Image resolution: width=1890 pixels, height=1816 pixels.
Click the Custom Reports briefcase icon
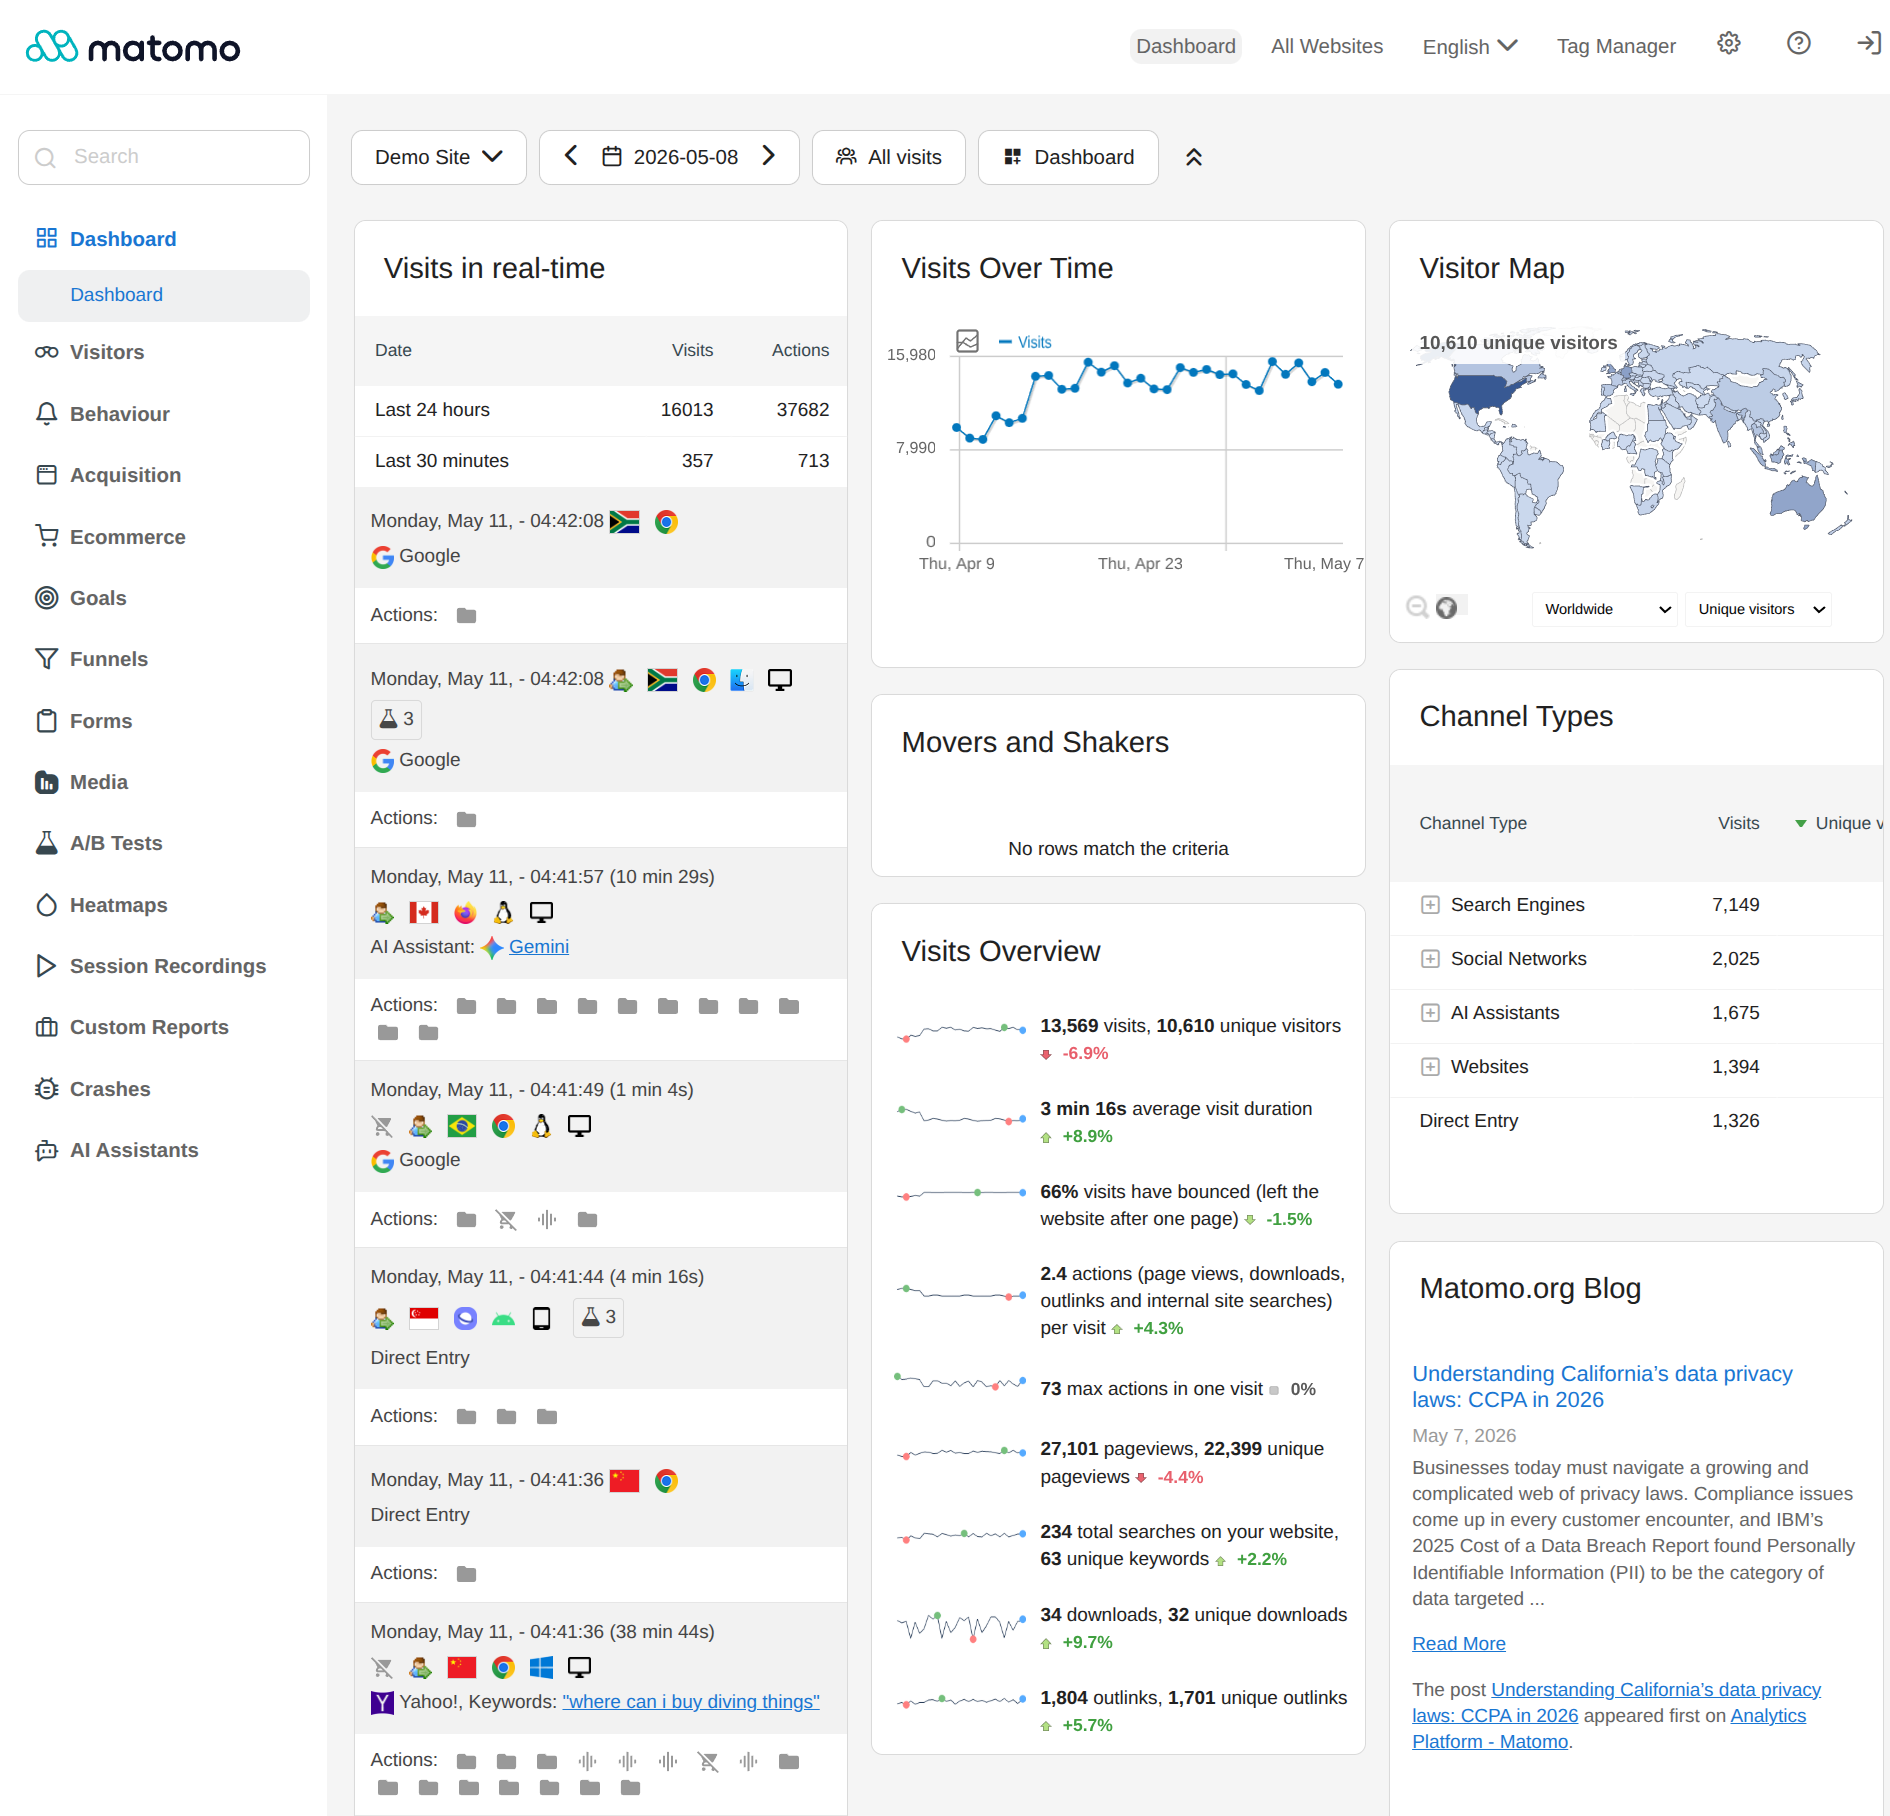pyautogui.click(x=47, y=1027)
